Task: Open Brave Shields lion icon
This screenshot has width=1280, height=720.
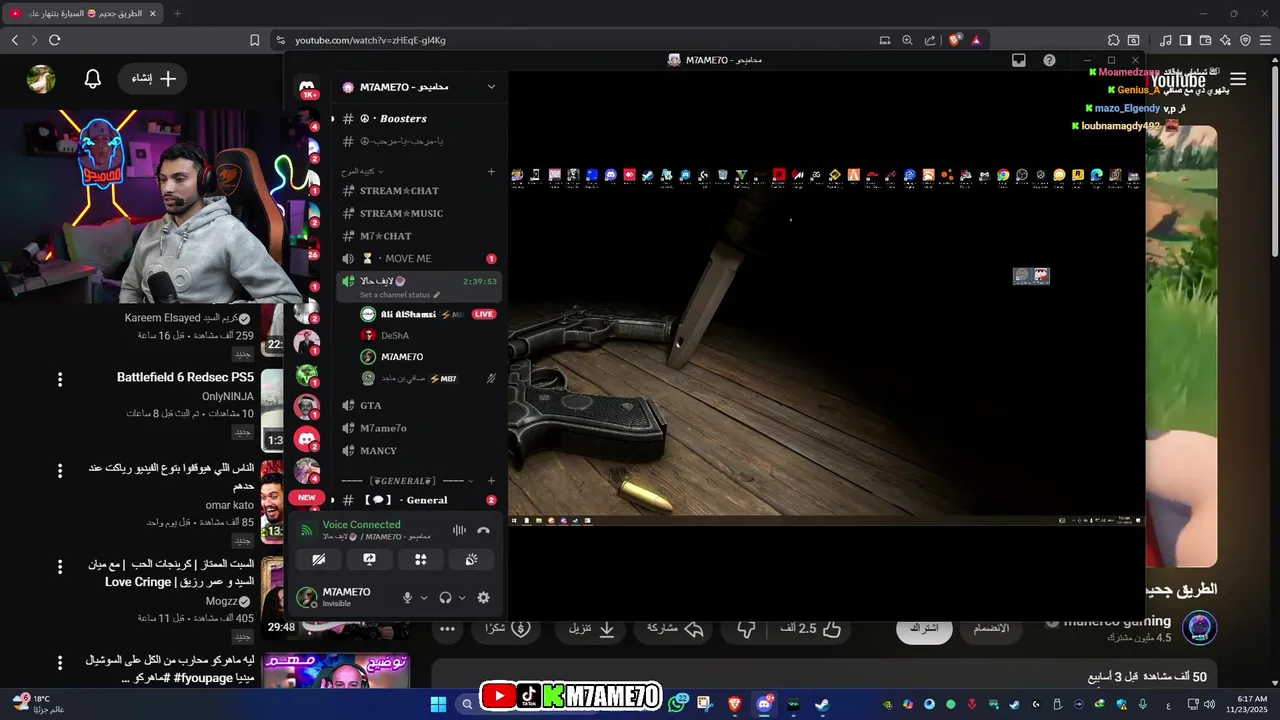Action: (x=955, y=40)
